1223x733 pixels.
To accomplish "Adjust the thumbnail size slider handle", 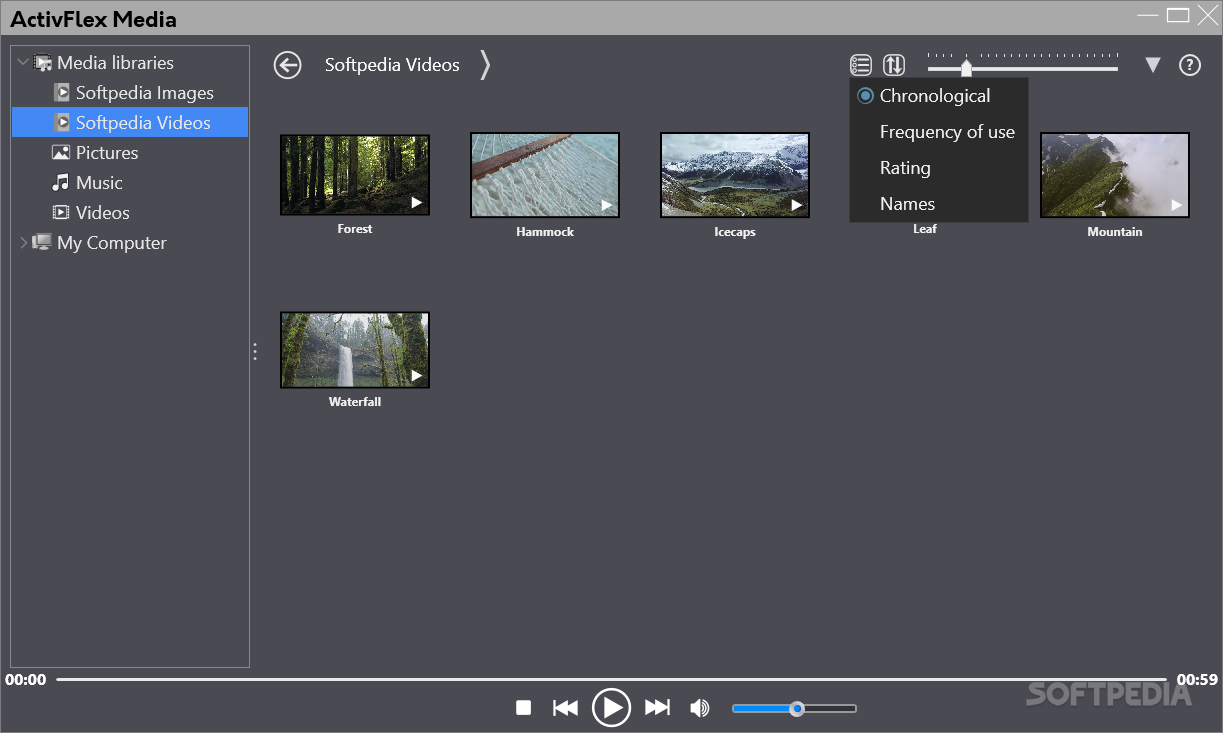I will click(966, 68).
